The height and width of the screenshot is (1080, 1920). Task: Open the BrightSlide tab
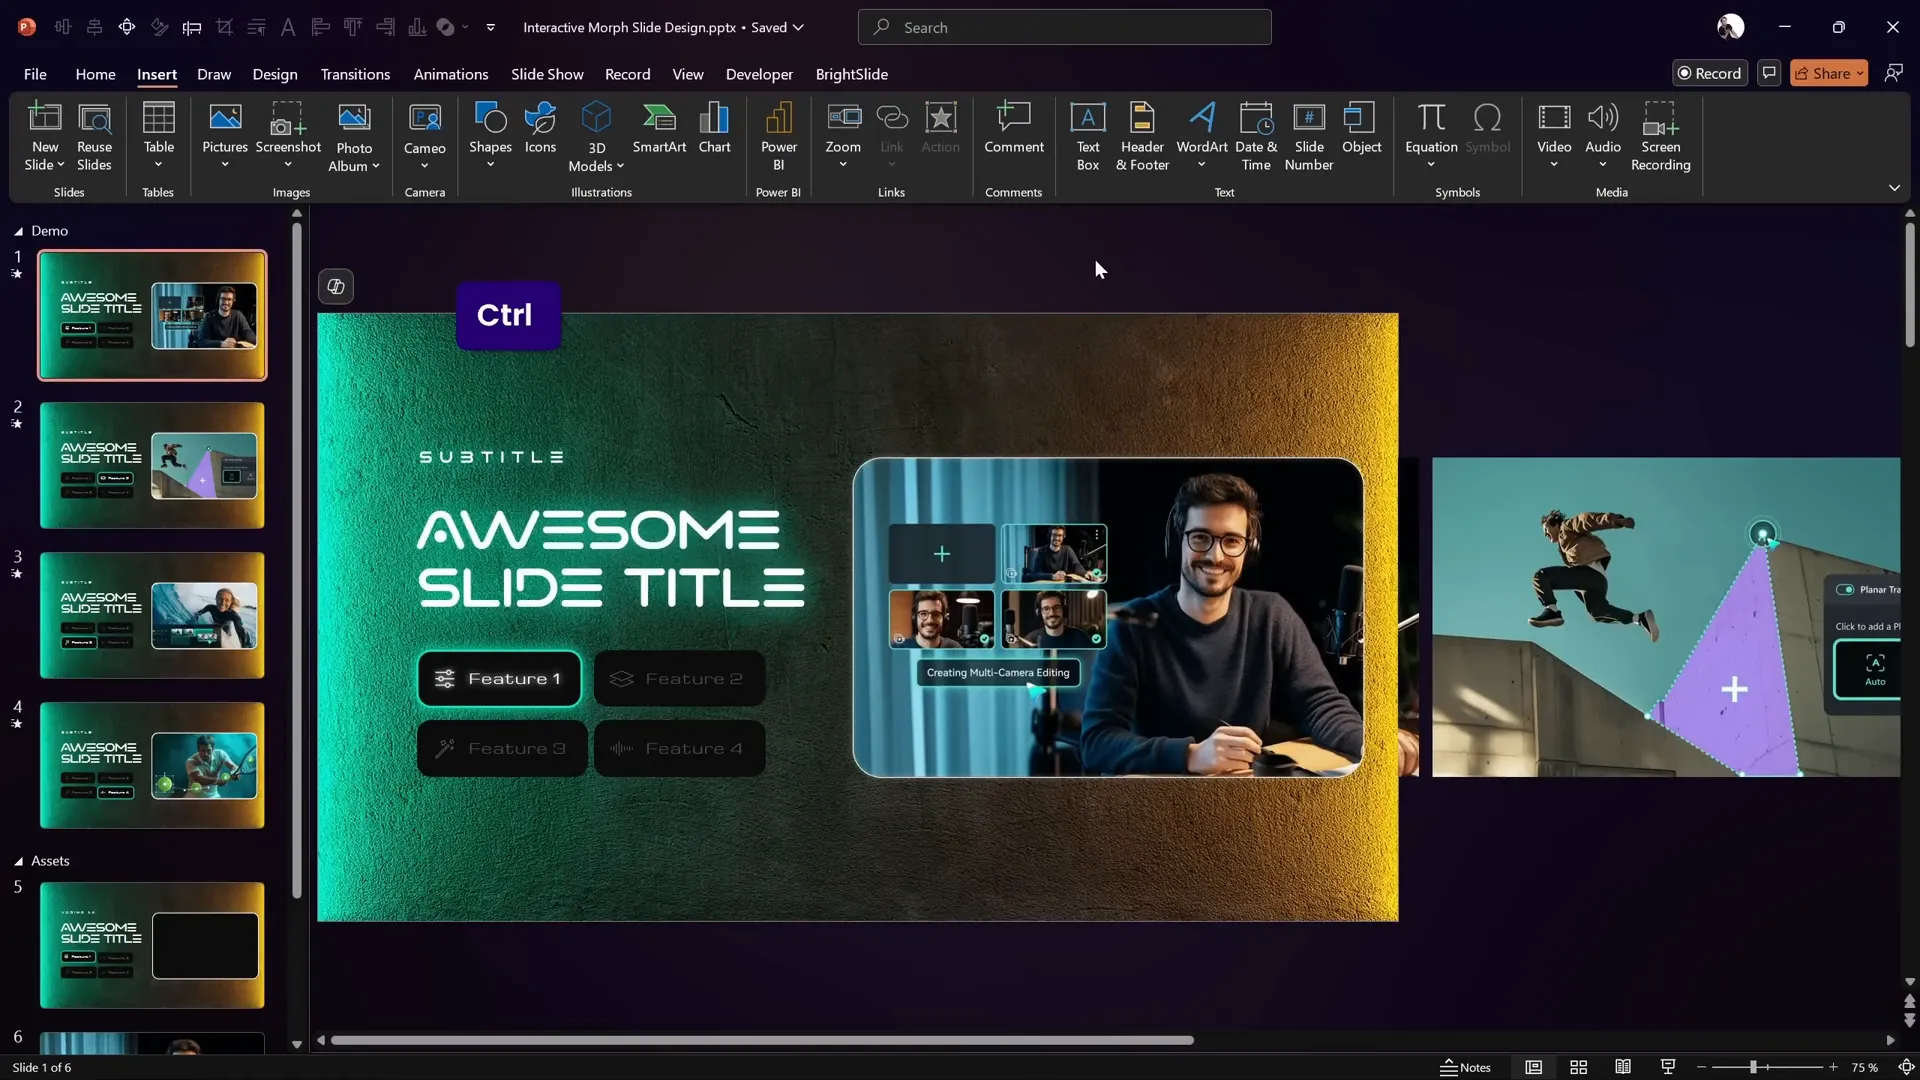[851, 74]
